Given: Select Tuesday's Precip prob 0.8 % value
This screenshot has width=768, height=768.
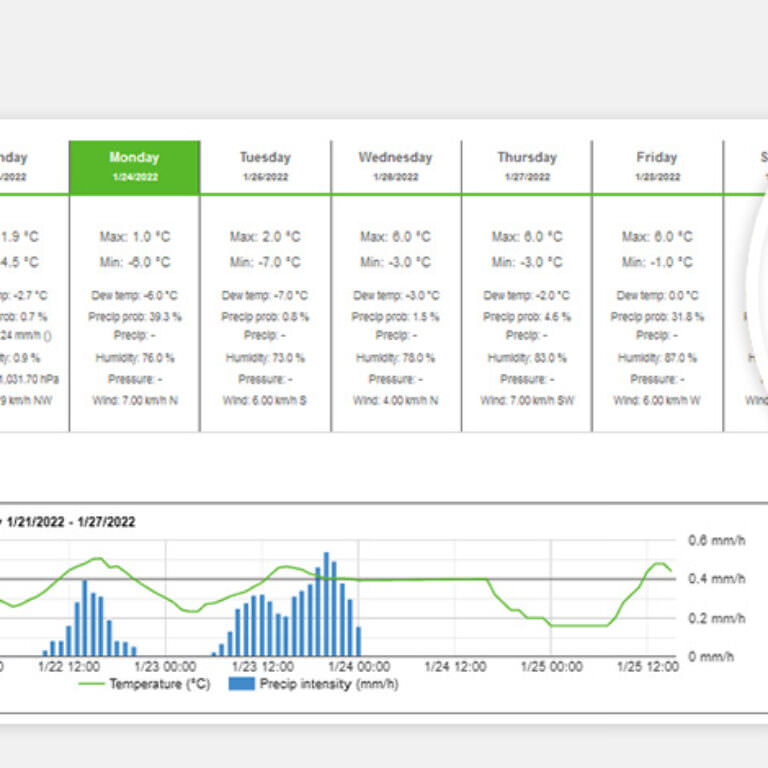Looking at the screenshot, I should tap(265, 317).
